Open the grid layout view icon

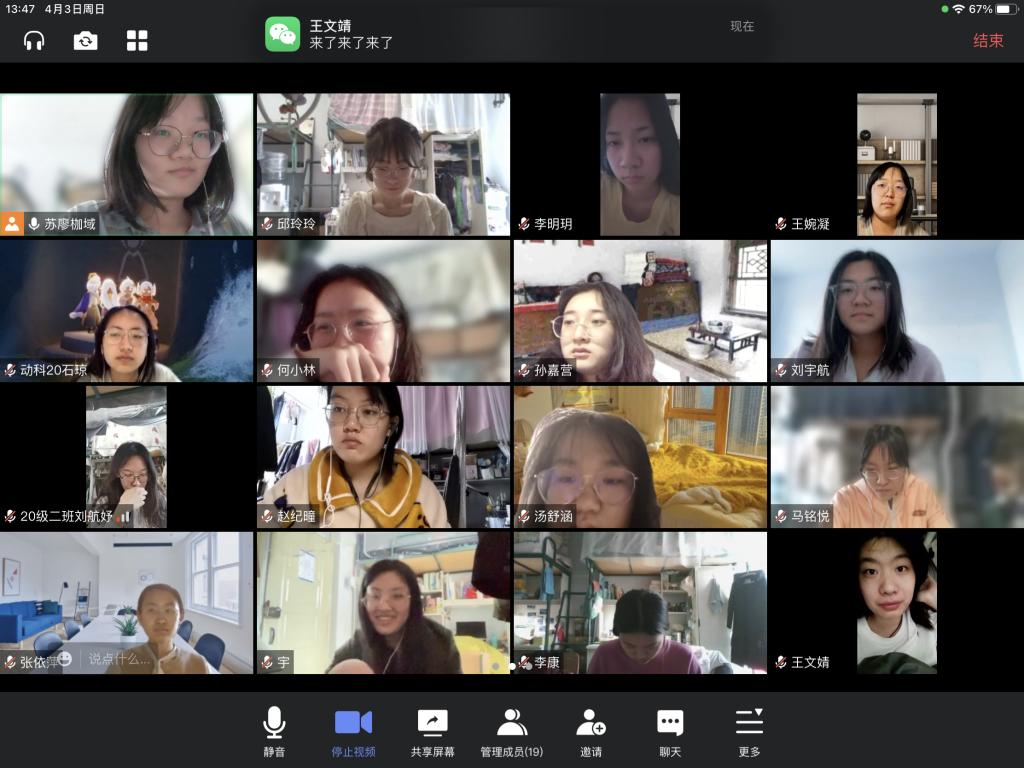point(137,40)
